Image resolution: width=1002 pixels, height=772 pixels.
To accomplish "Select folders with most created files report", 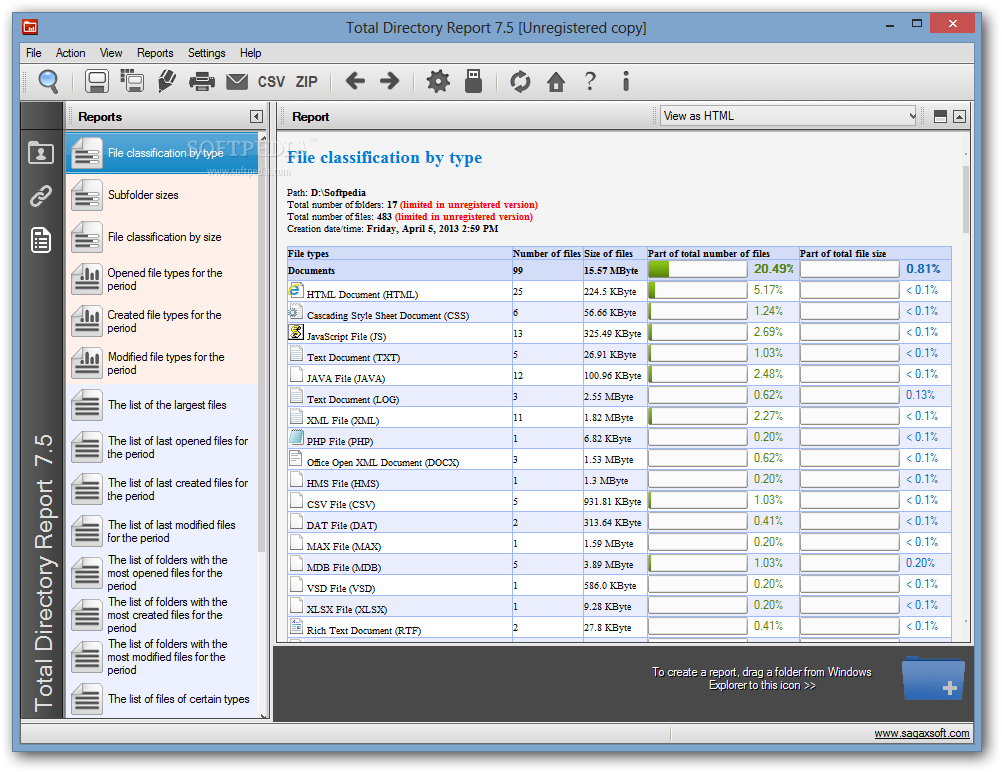I will (x=162, y=615).
